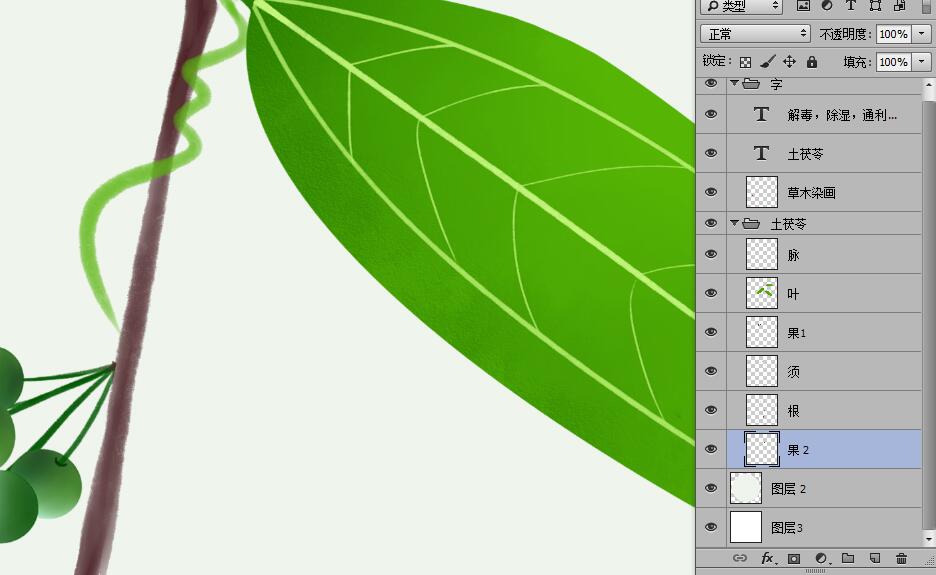
Task: Delete layer with trash icon
Action: pyautogui.click(x=901, y=558)
